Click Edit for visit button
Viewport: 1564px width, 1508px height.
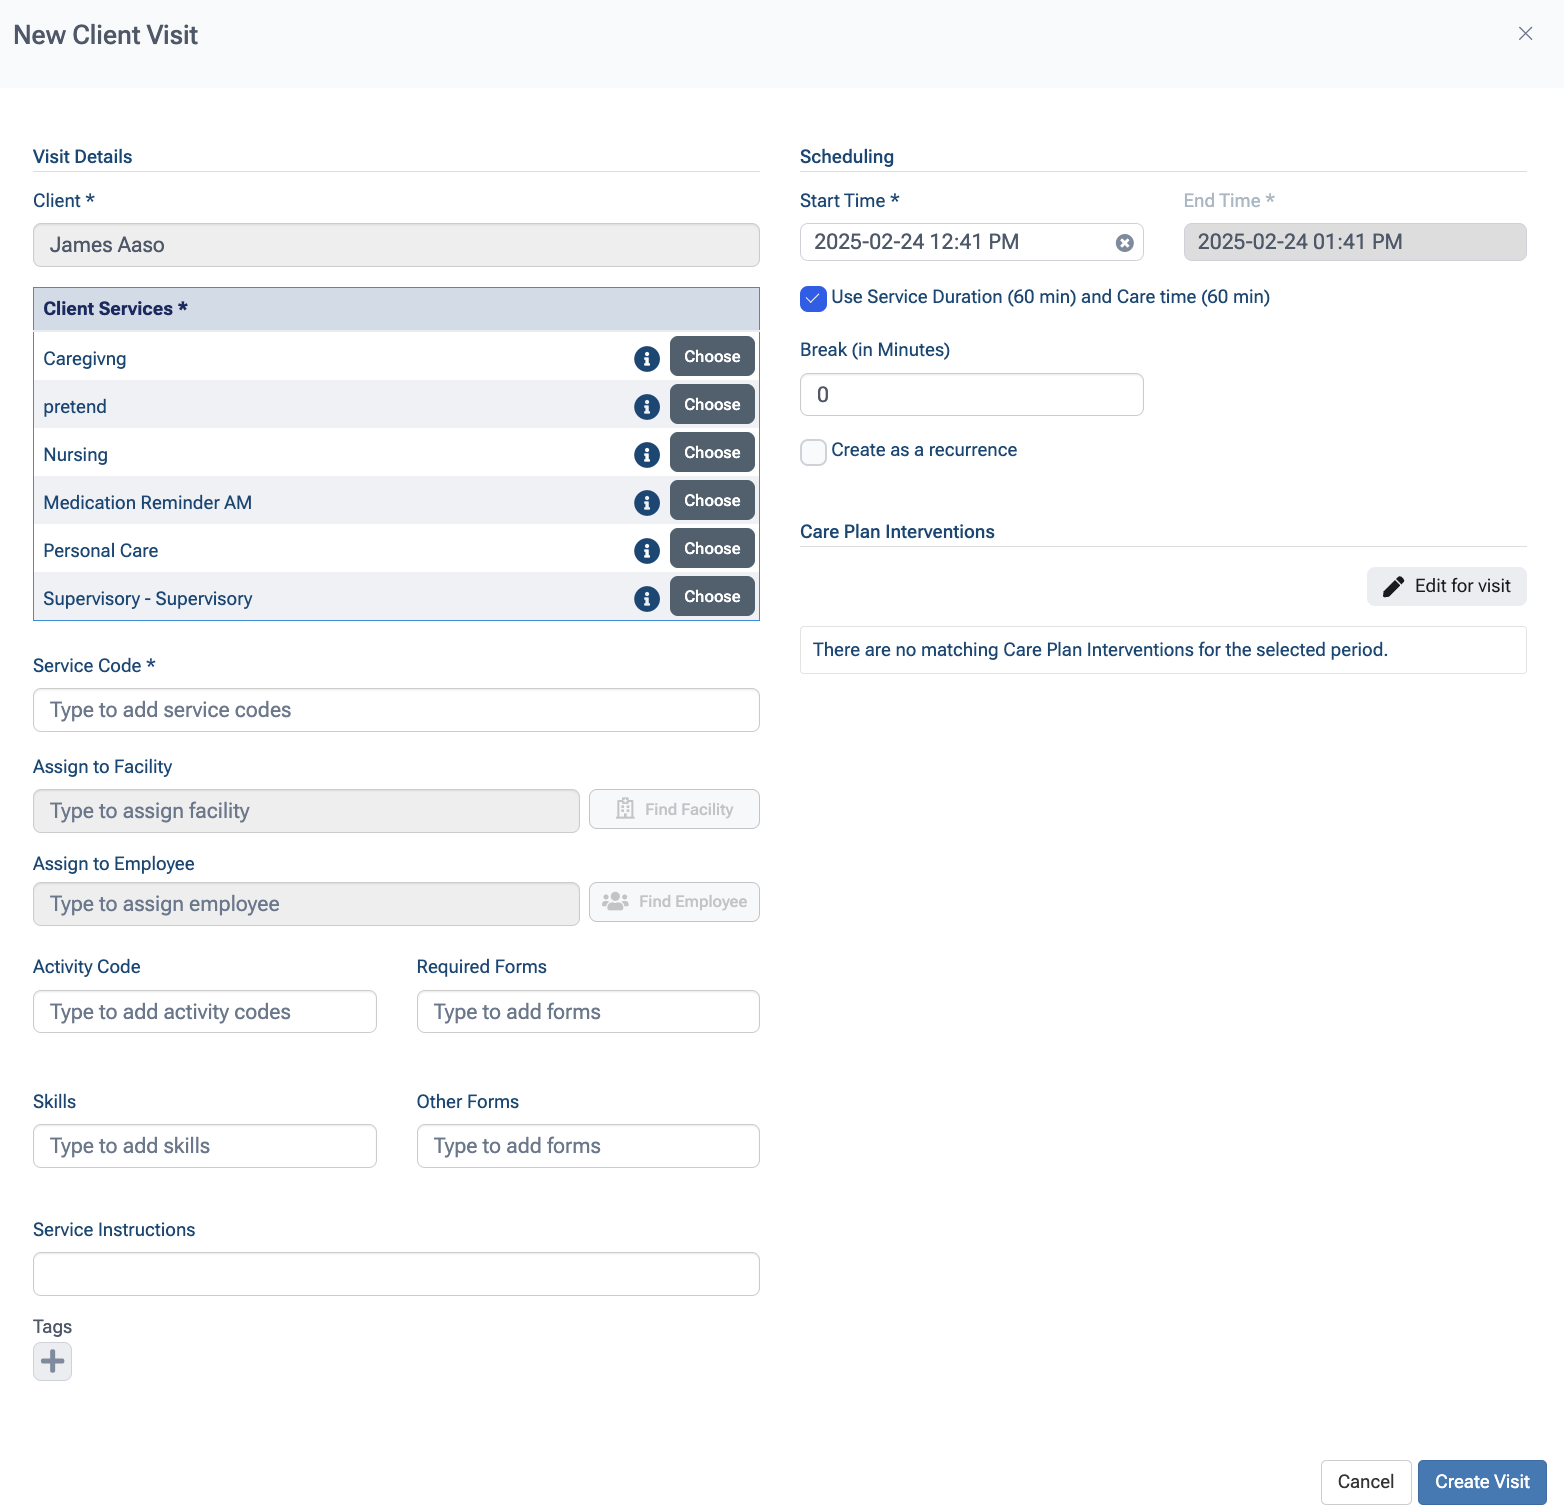[1446, 586]
